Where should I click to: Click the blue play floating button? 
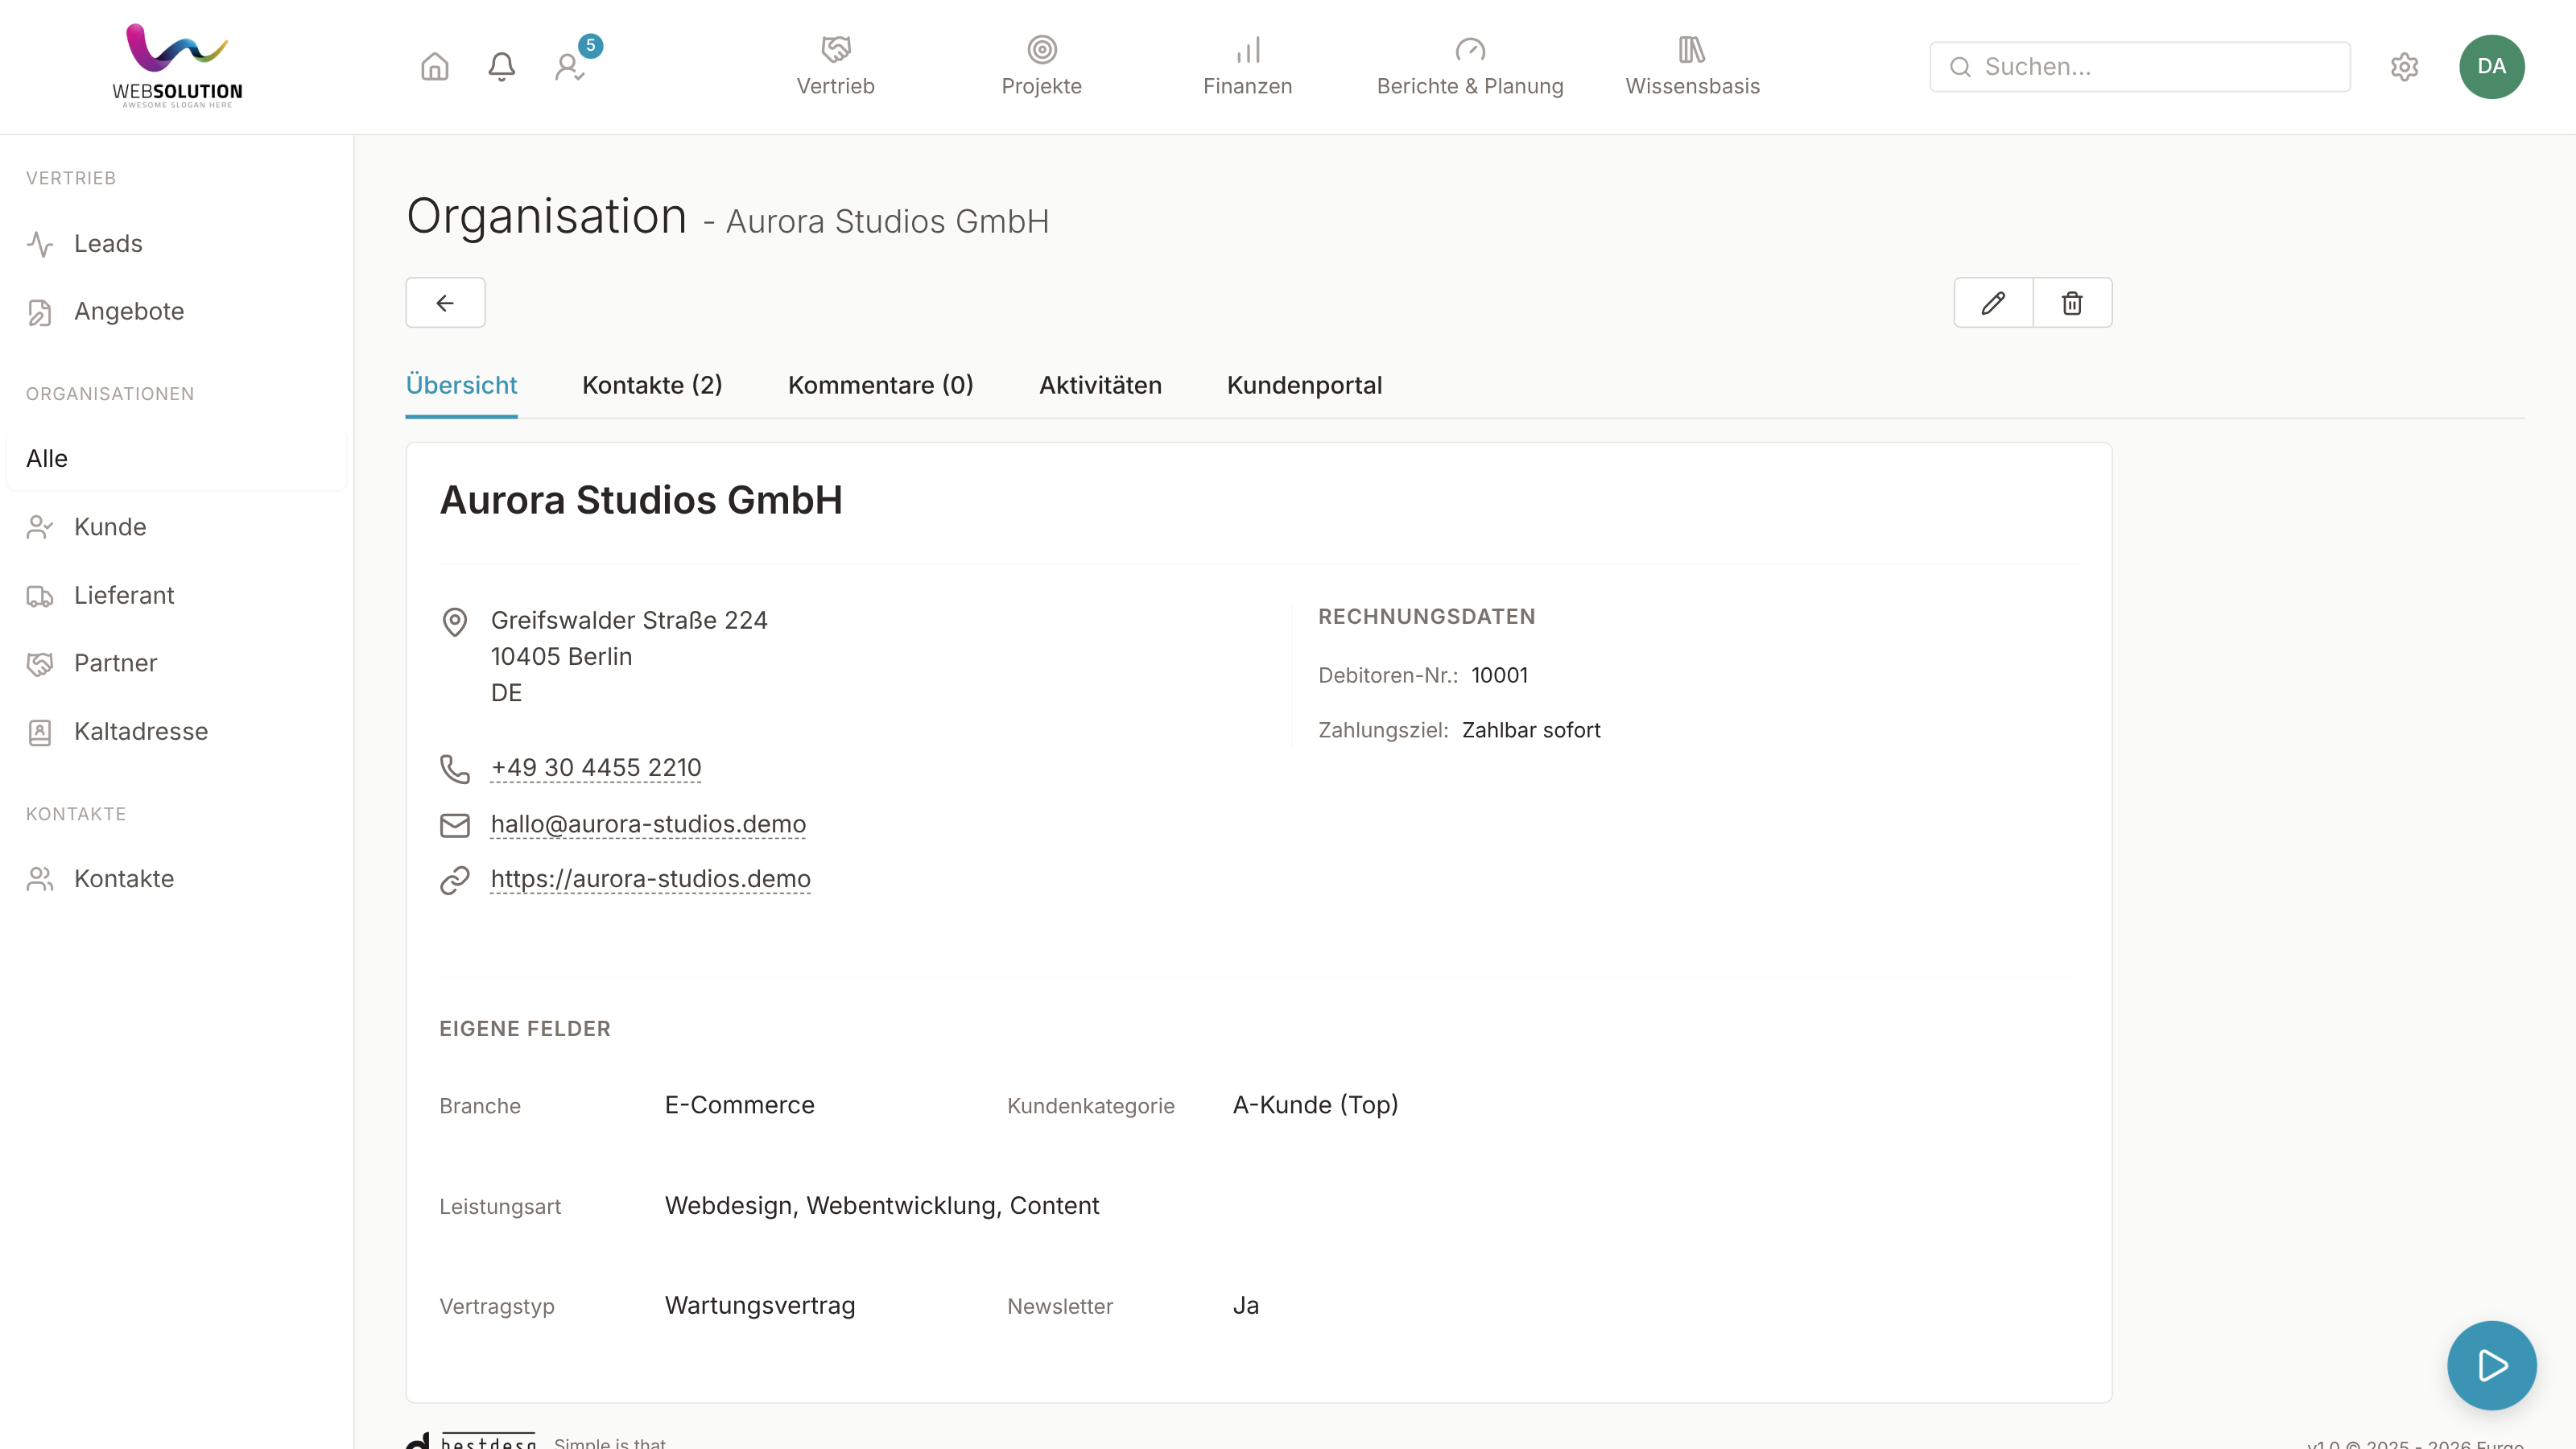point(2491,1365)
